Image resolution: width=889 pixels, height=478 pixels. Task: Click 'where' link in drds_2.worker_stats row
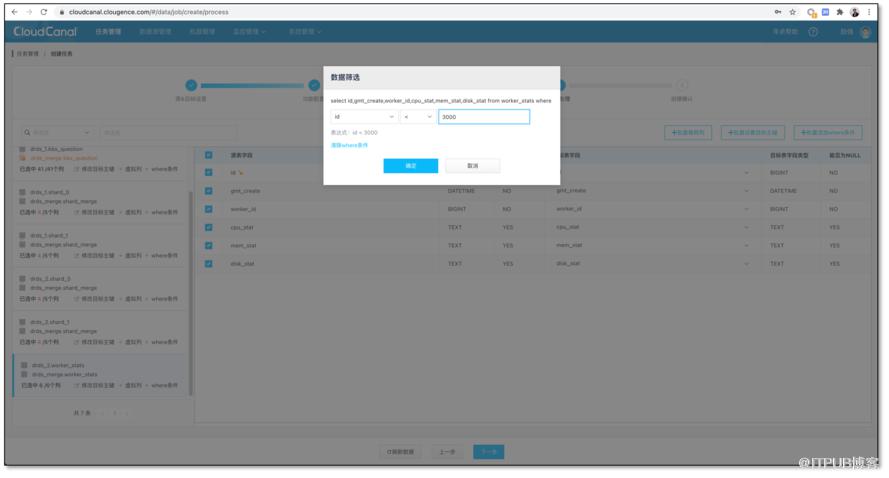pyautogui.click(x=164, y=386)
